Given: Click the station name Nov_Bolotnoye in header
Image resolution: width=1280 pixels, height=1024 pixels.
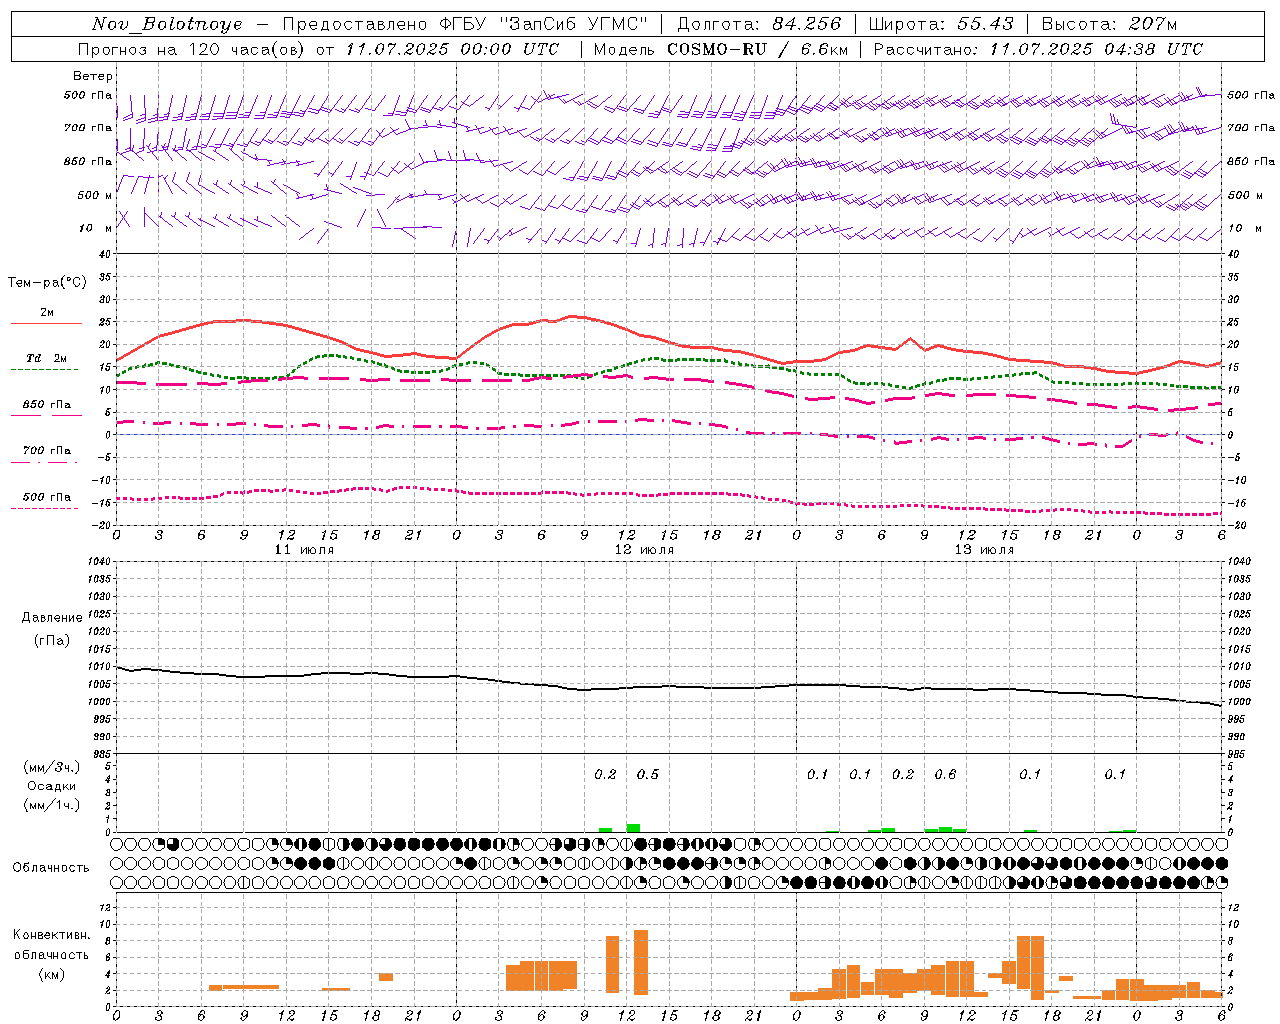Looking at the screenshot, I should tap(167, 24).
